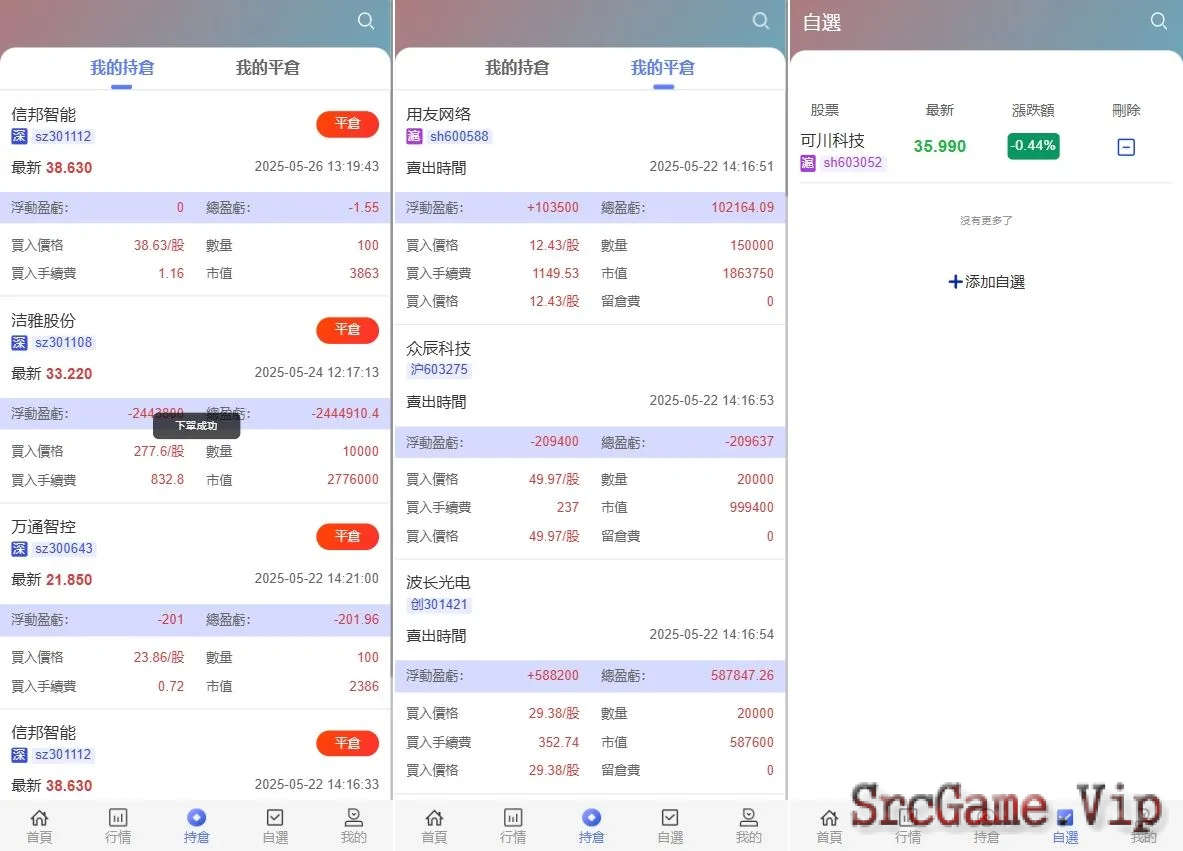
Task: Tap timestamp 2025-05-24 12:17:13
Action: click(x=317, y=372)
